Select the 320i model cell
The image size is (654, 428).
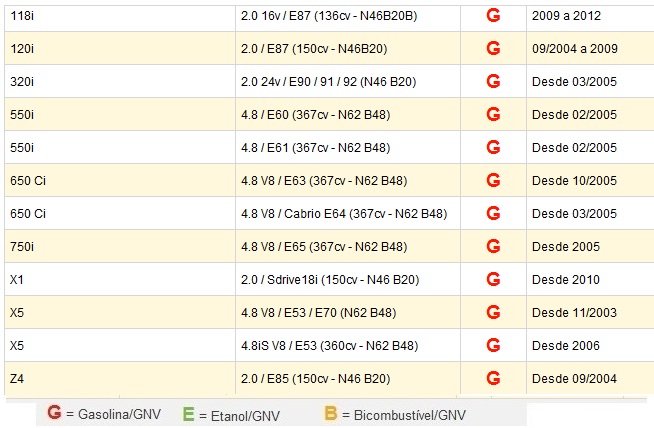(120, 81)
